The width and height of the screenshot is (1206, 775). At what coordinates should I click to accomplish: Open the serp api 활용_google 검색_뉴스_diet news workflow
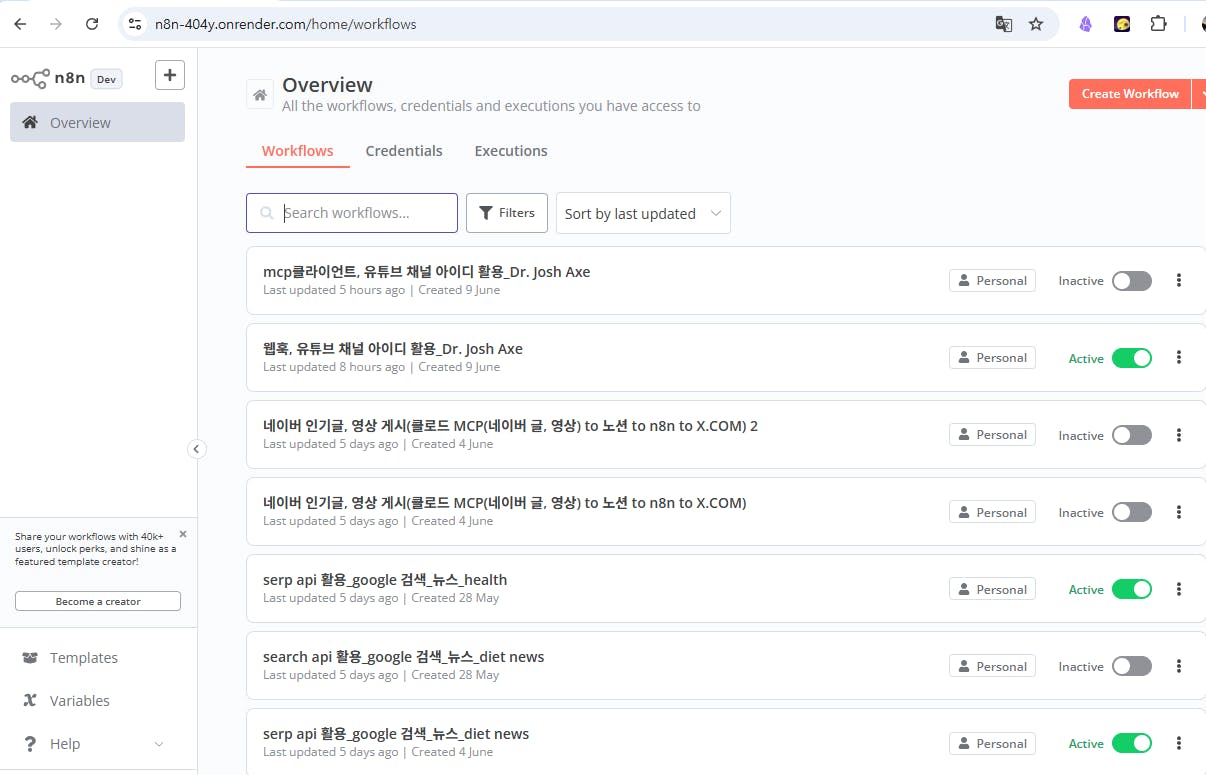(x=396, y=734)
